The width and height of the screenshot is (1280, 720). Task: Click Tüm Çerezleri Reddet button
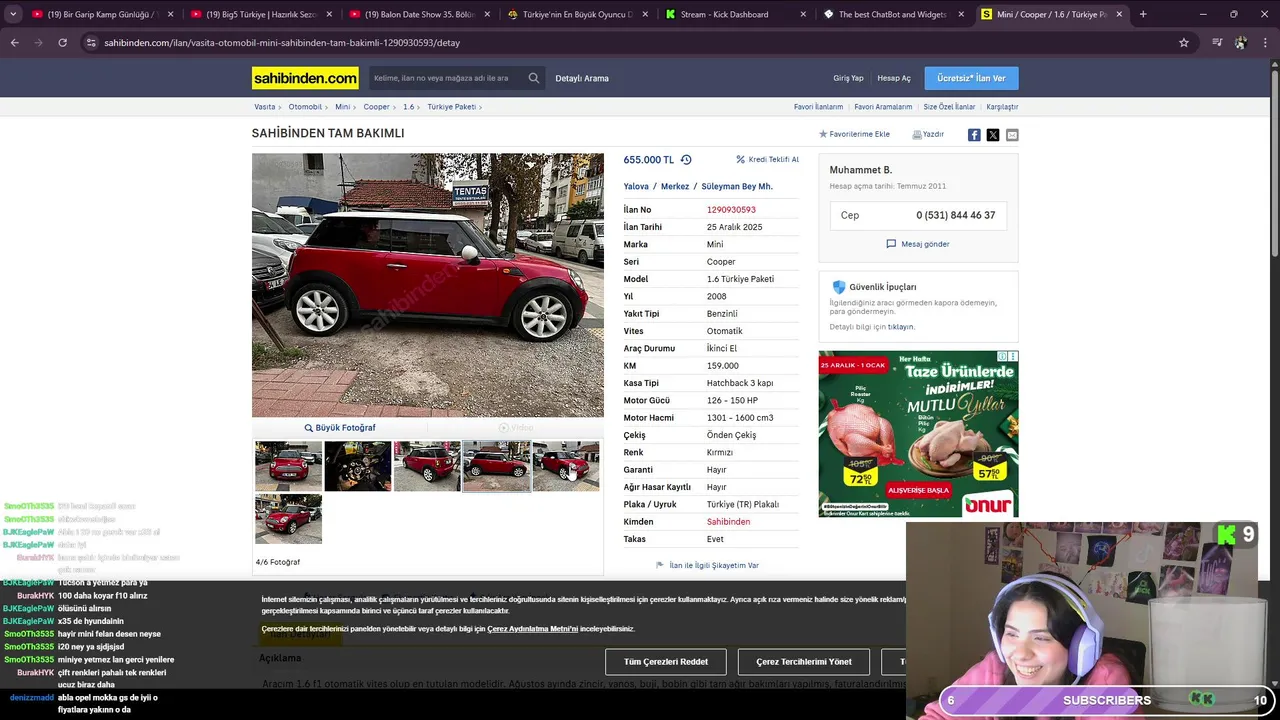tap(666, 661)
